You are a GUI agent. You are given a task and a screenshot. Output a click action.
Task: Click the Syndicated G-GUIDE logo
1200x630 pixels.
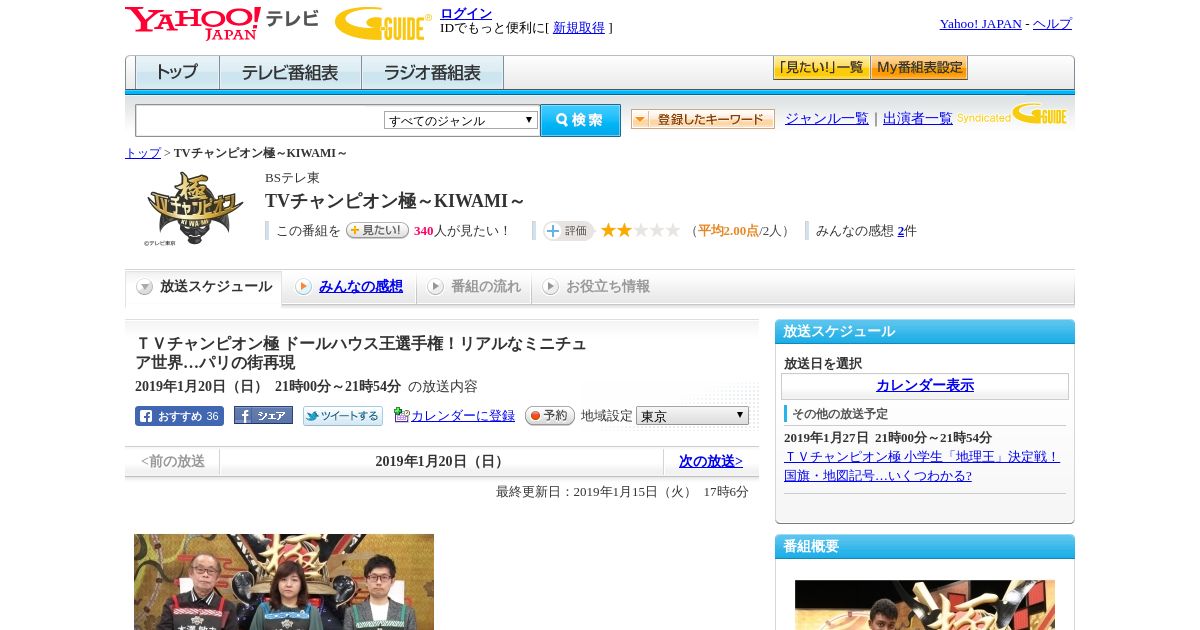[1012, 114]
